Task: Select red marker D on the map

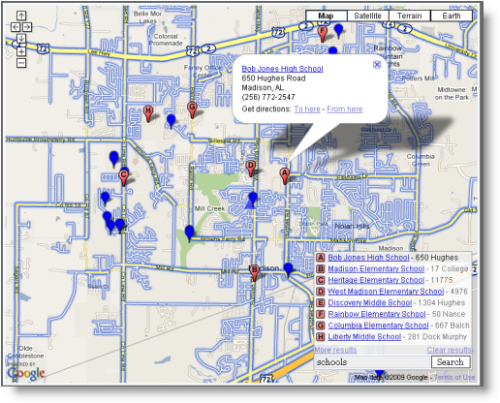Action: click(251, 168)
